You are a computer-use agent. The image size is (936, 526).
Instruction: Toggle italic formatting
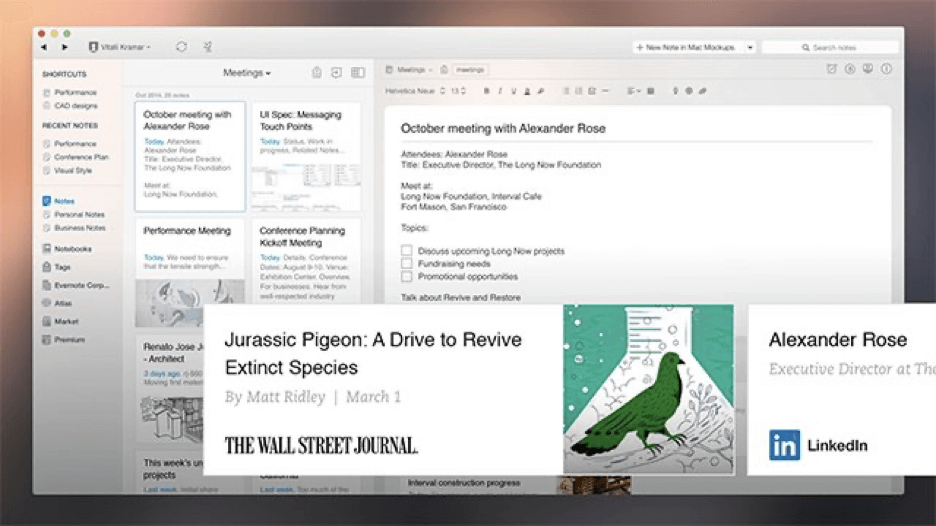tap(500, 91)
